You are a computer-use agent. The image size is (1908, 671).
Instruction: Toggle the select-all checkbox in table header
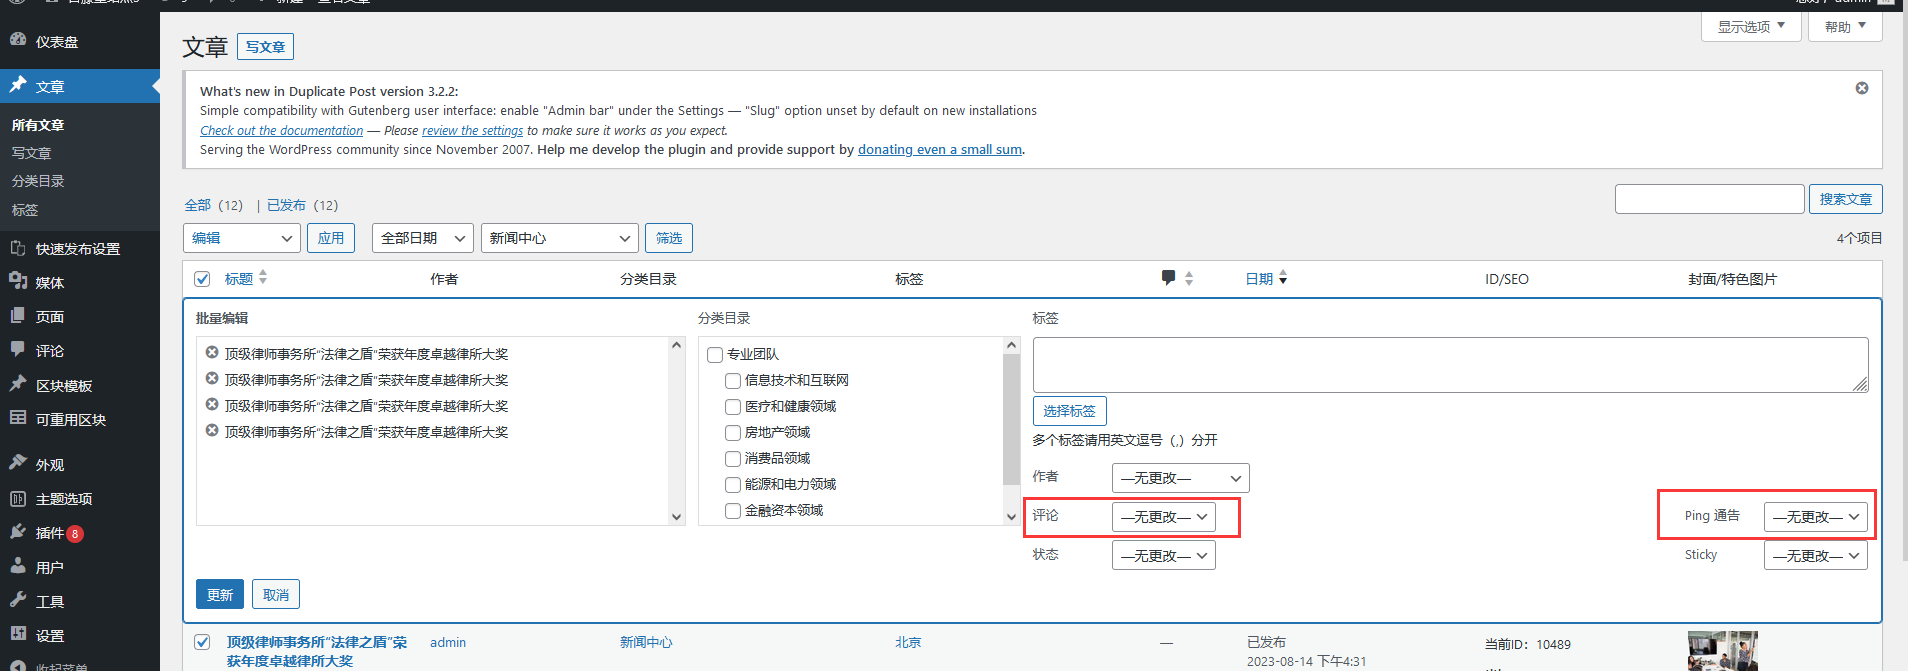202,279
